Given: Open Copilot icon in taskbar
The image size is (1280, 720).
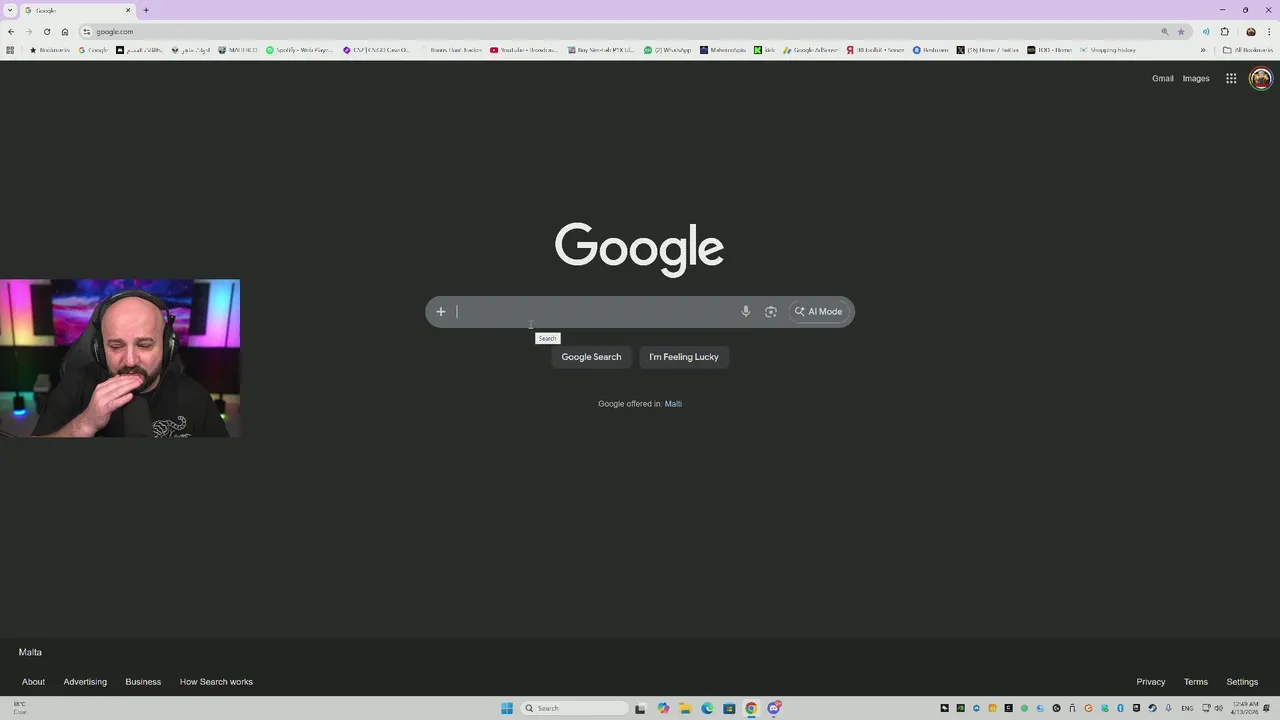Looking at the screenshot, I should coord(663,708).
